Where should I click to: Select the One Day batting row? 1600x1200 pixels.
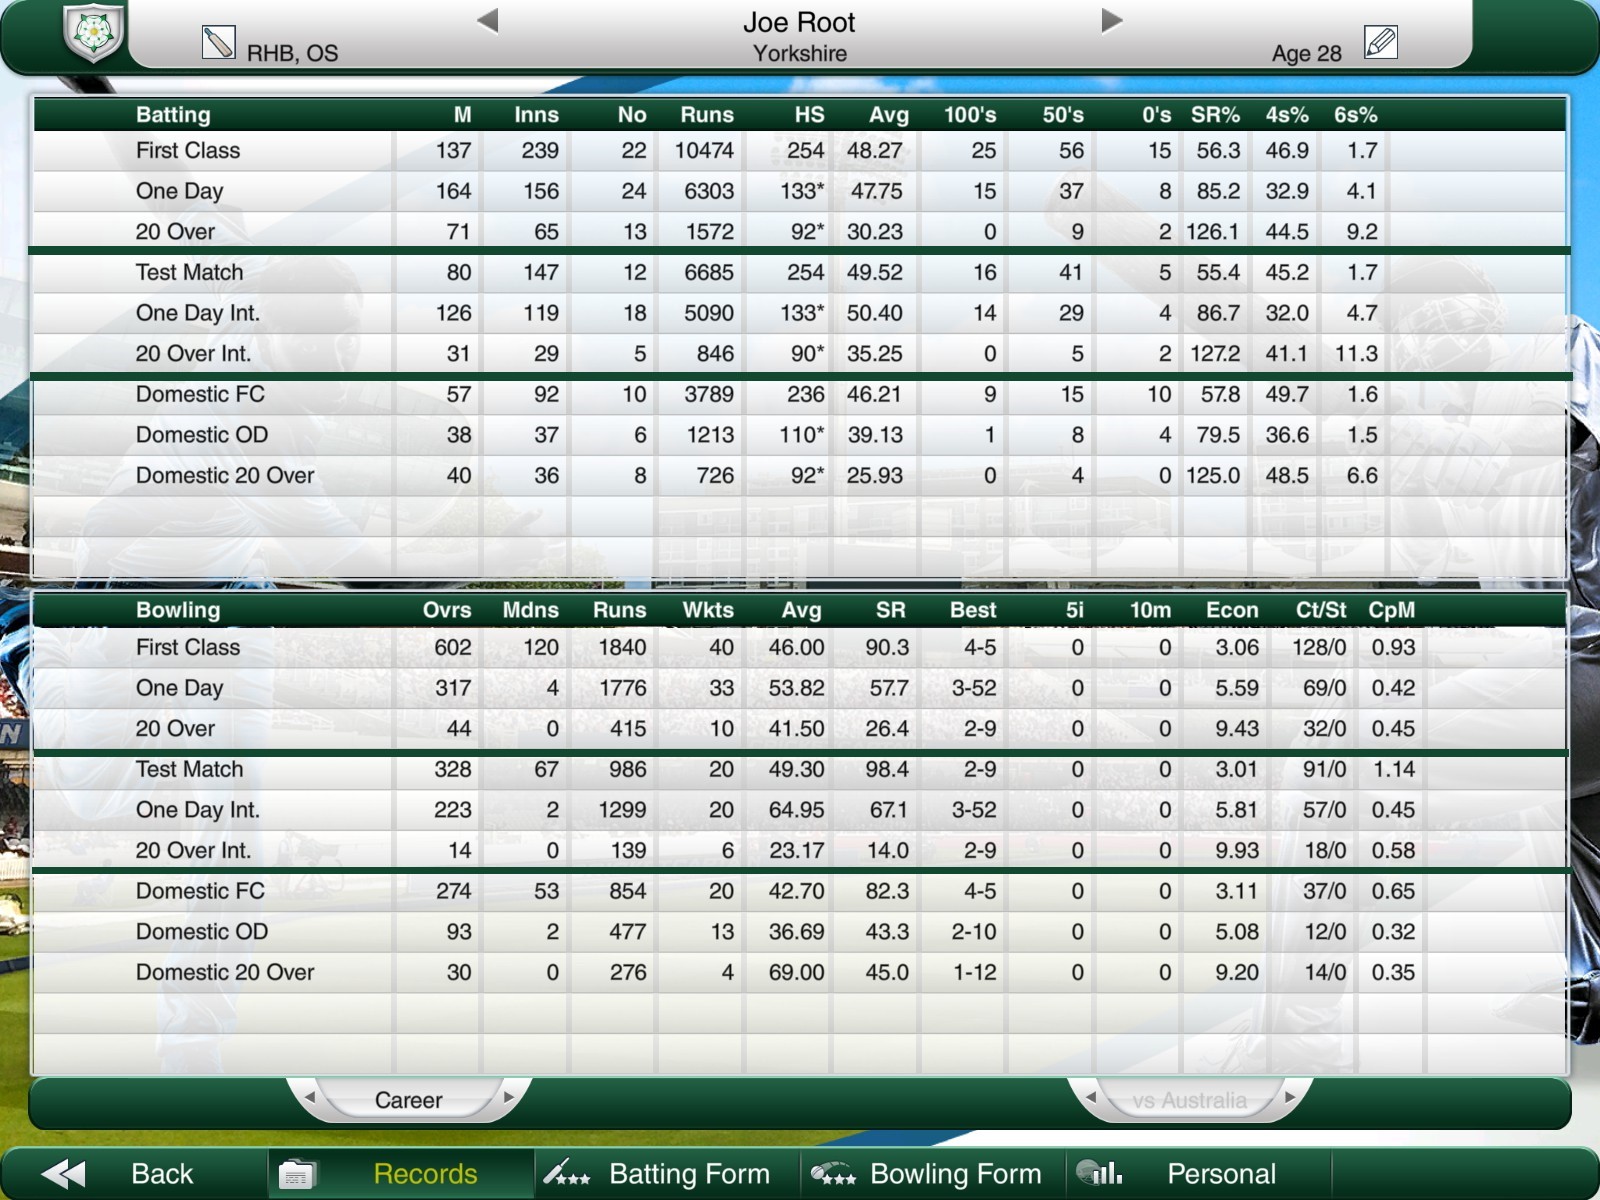tap(800, 191)
